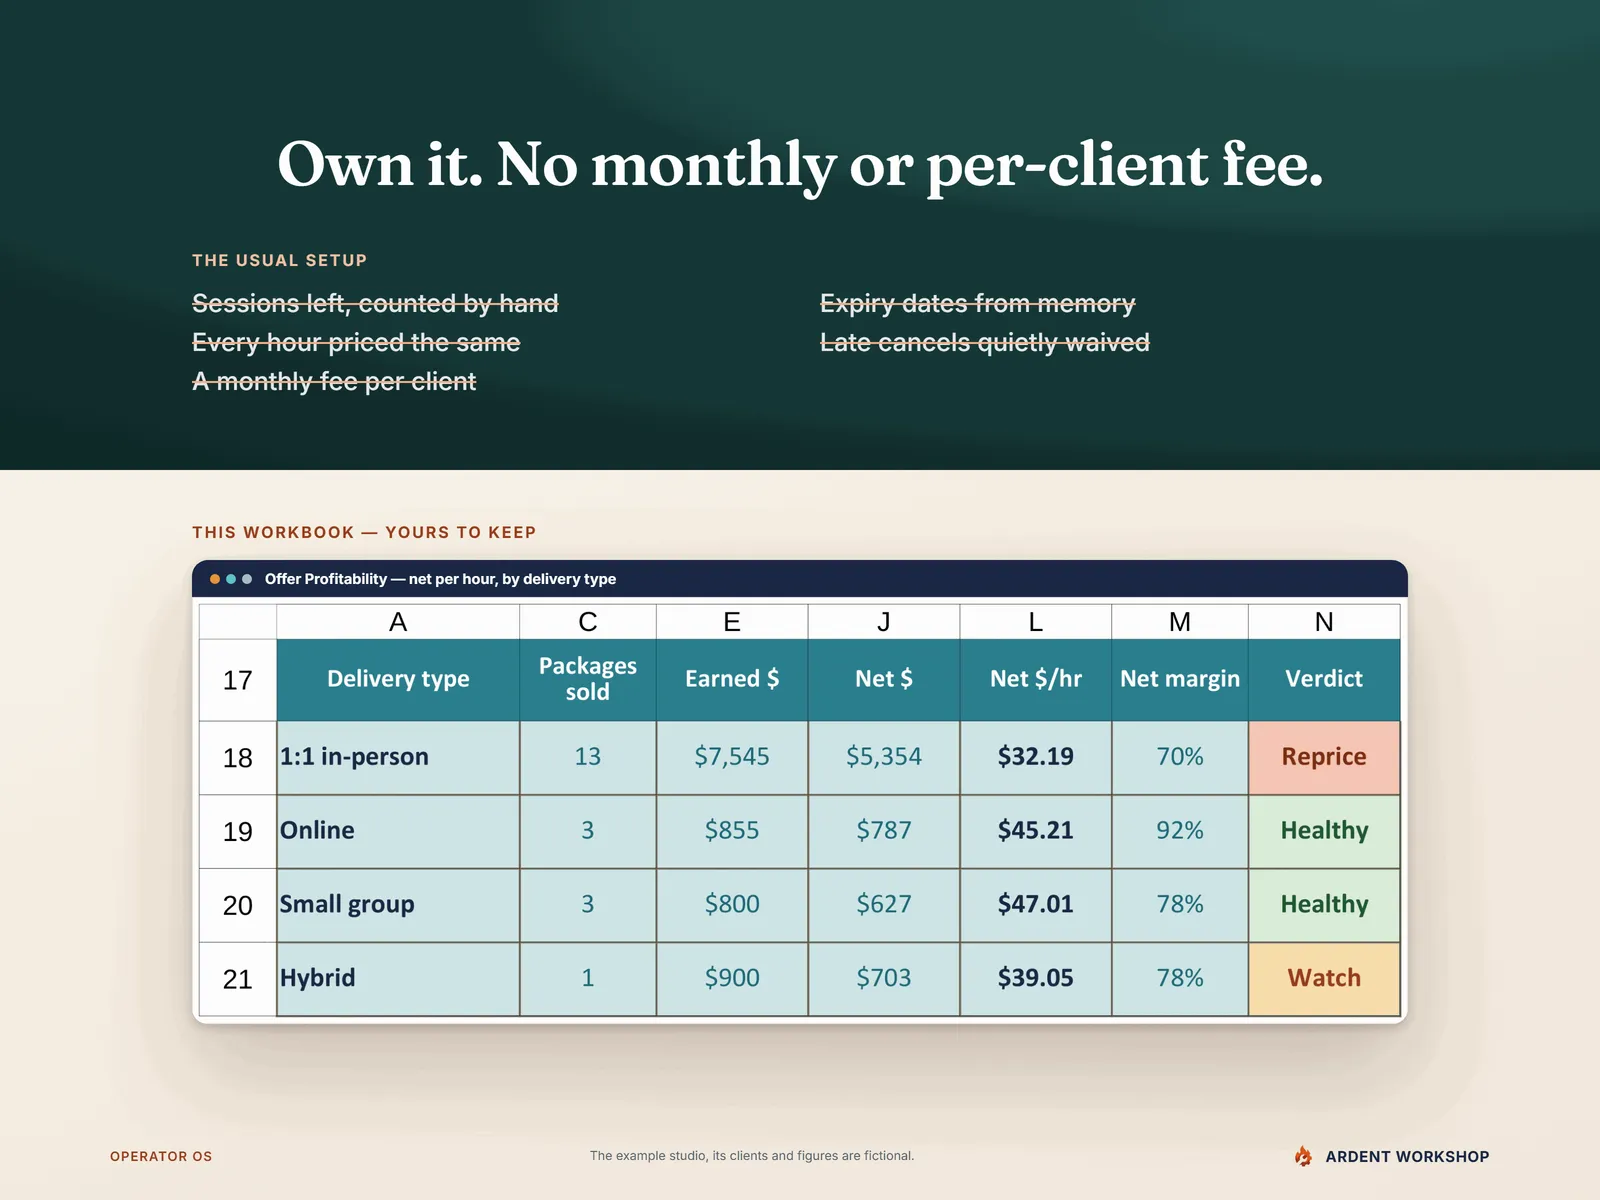Click the 'Reprice' verdict cell
1600x1200 pixels.
click(x=1324, y=758)
